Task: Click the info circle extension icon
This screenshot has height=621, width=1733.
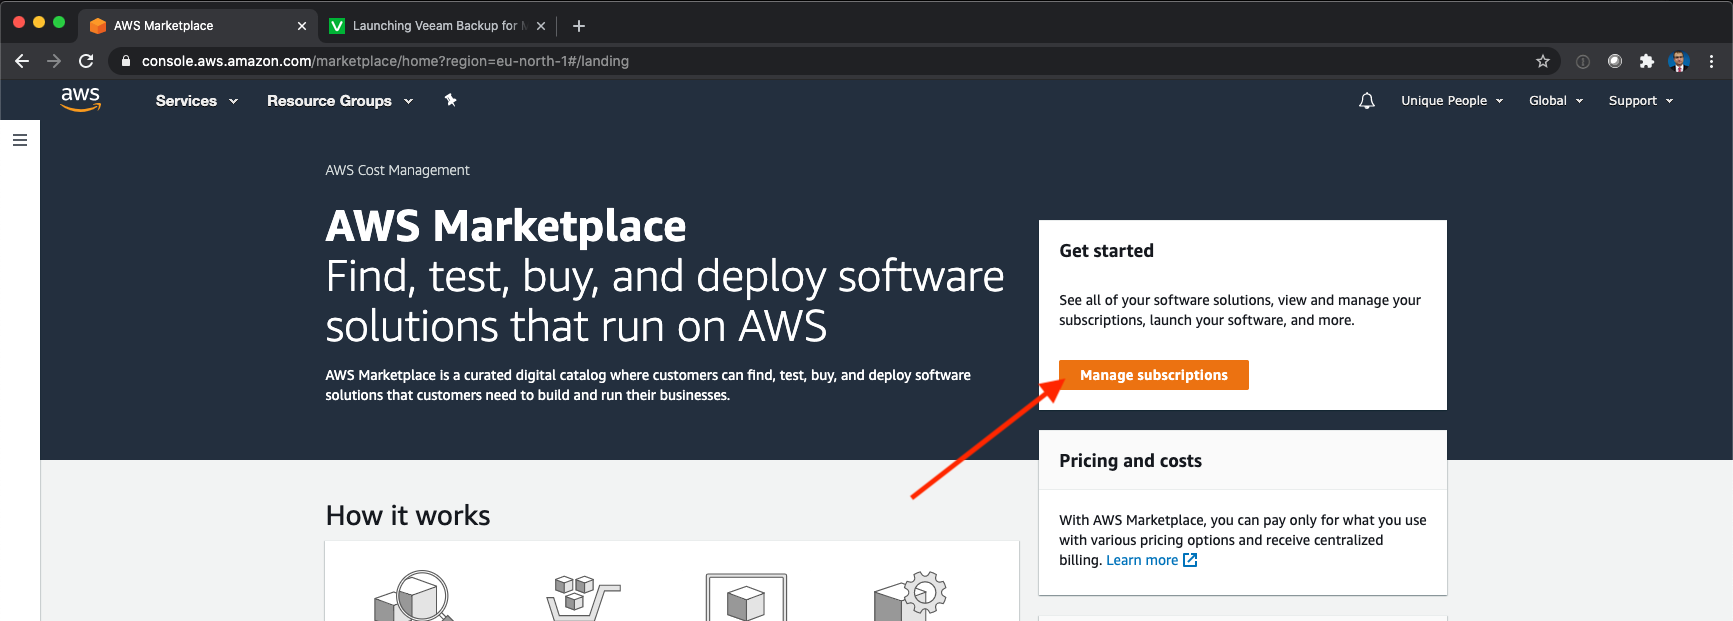Action: (1583, 61)
